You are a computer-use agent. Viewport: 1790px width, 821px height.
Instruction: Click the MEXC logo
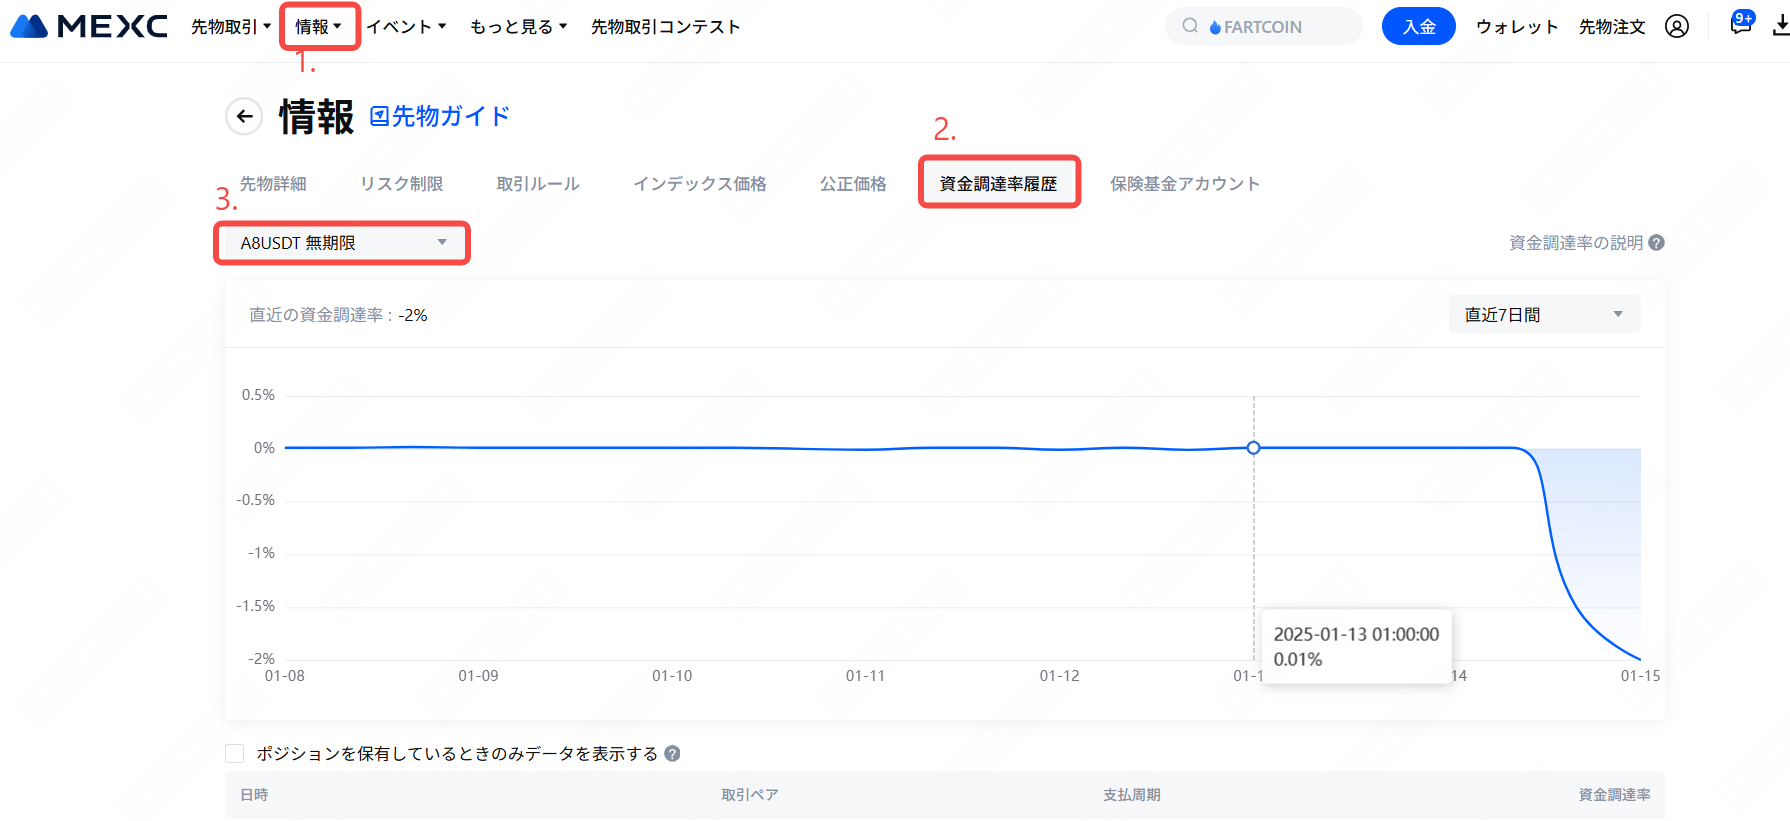click(88, 26)
